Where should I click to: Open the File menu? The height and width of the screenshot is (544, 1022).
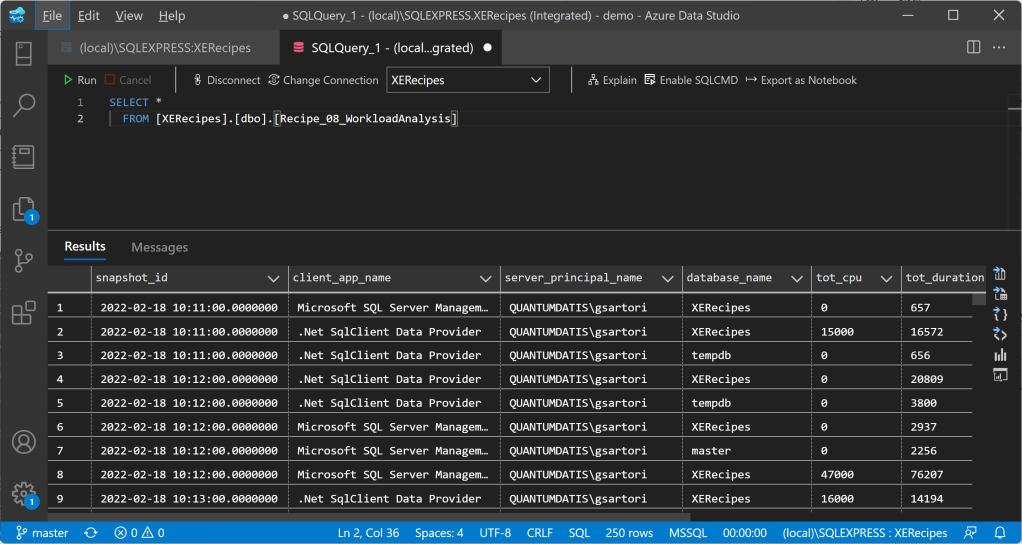point(52,16)
